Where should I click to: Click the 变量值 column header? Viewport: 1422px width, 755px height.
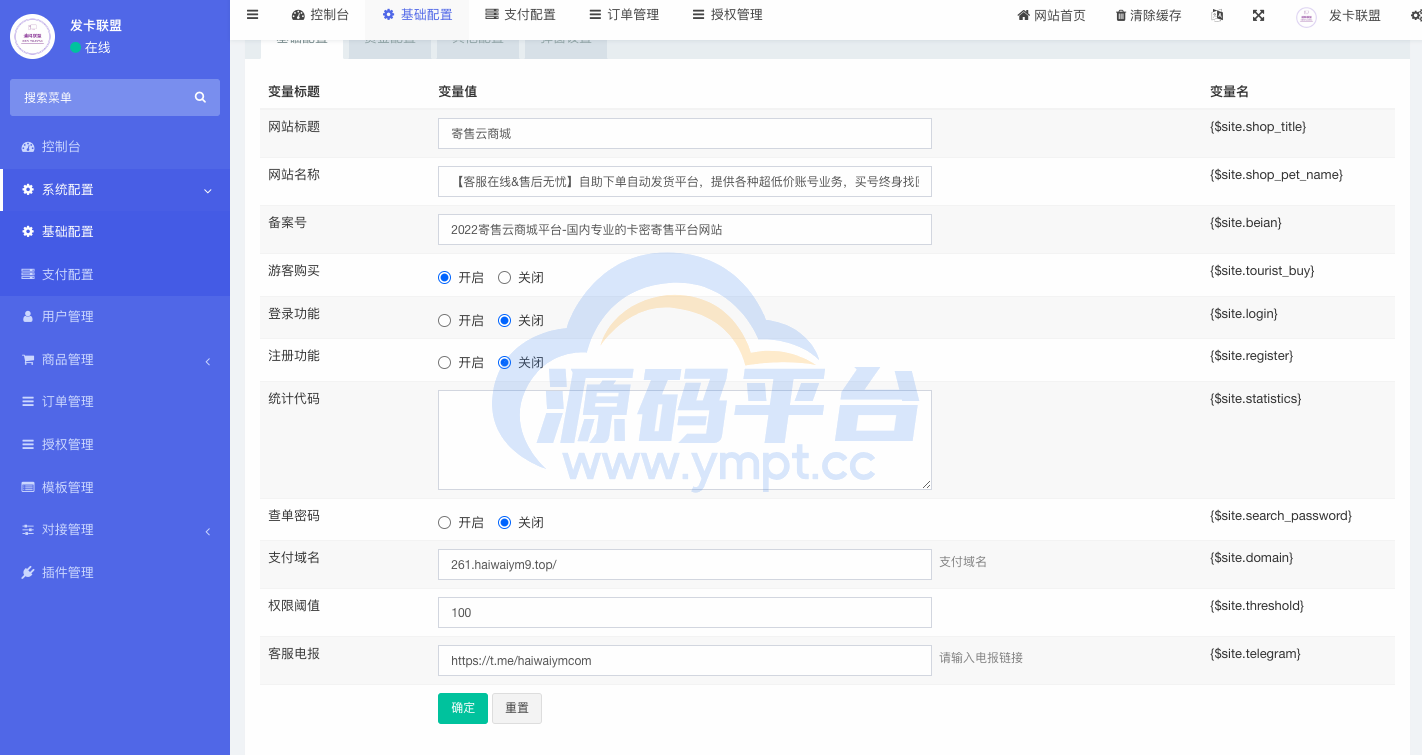click(458, 92)
